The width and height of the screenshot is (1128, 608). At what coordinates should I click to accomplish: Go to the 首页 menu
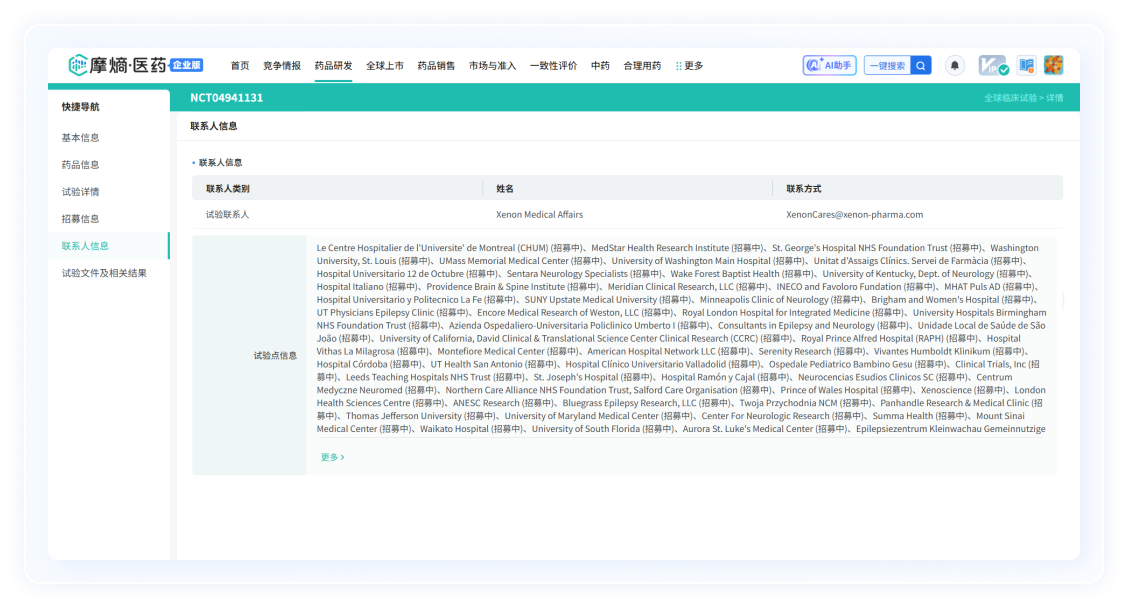coord(240,65)
